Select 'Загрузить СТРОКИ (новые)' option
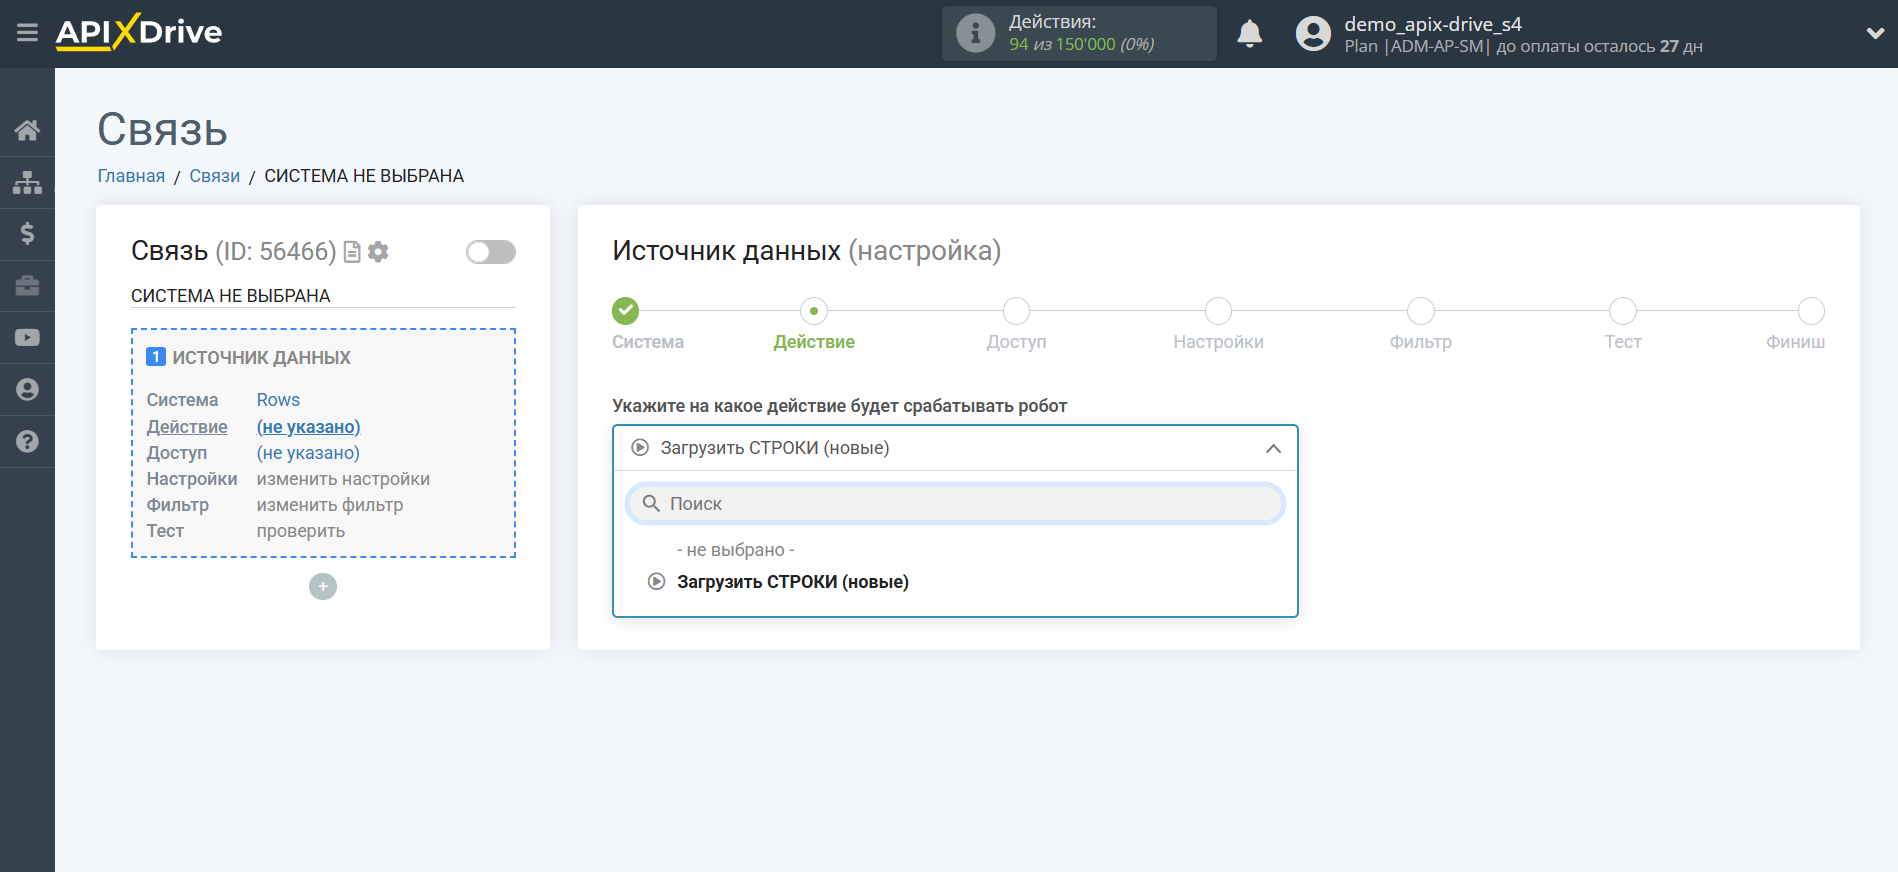 (x=792, y=582)
